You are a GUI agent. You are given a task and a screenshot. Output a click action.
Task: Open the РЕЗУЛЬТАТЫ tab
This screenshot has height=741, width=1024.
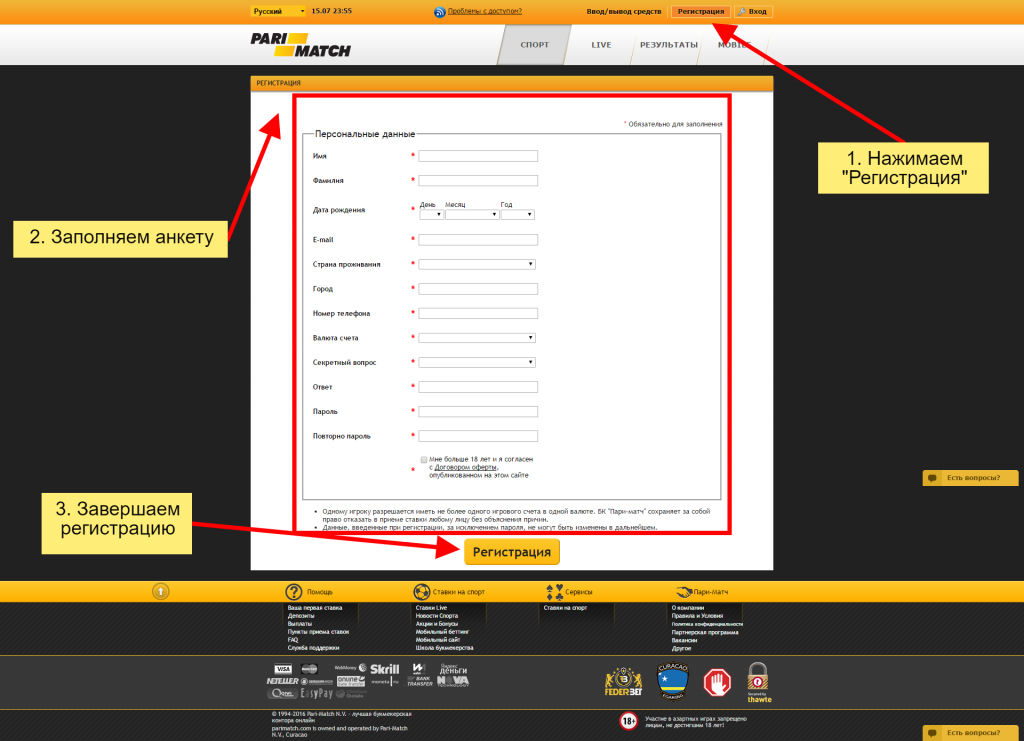pyautogui.click(x=668, y=45)
